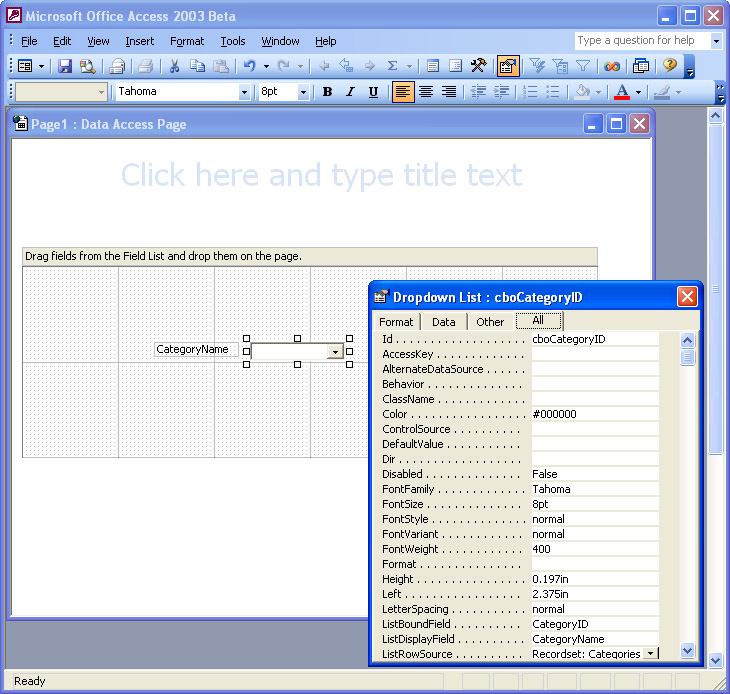Toggle Bold formatting
This screenshot has height=694, width=730.
[327, 92]
